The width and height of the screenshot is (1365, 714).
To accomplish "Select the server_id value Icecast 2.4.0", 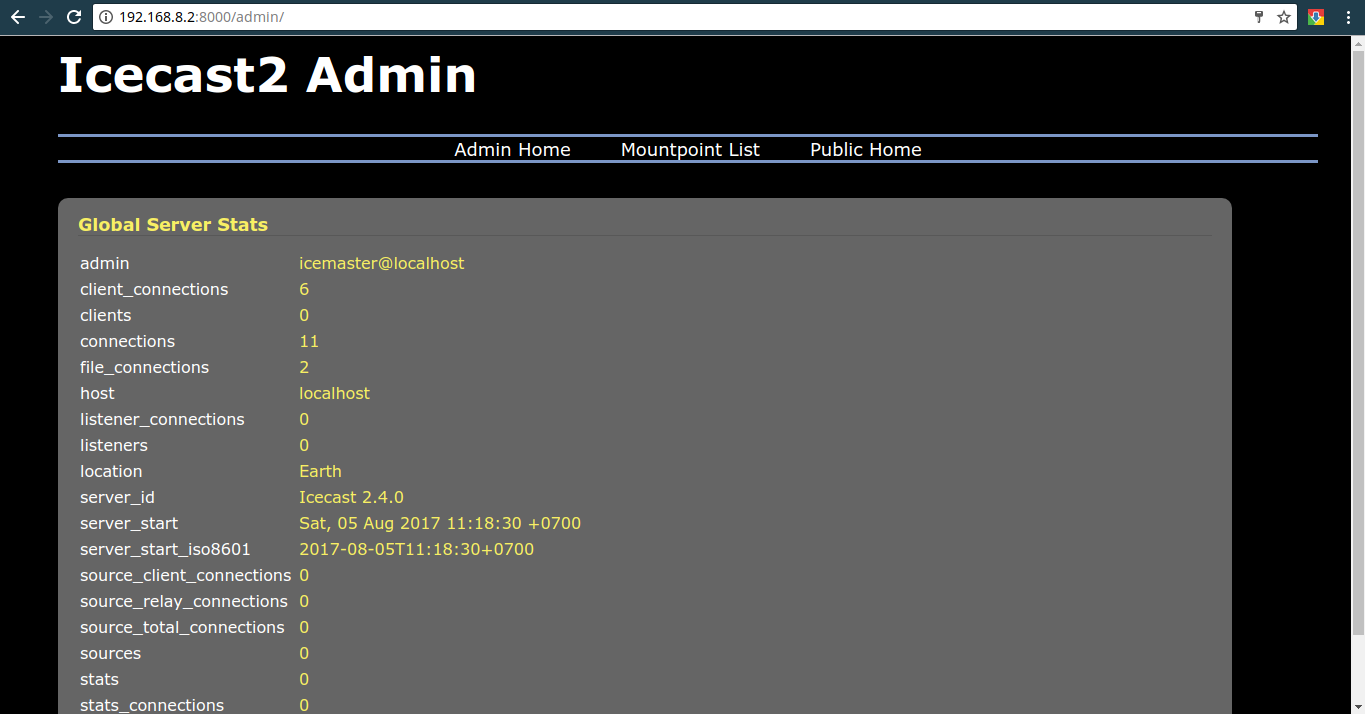I will click(351, 498).
